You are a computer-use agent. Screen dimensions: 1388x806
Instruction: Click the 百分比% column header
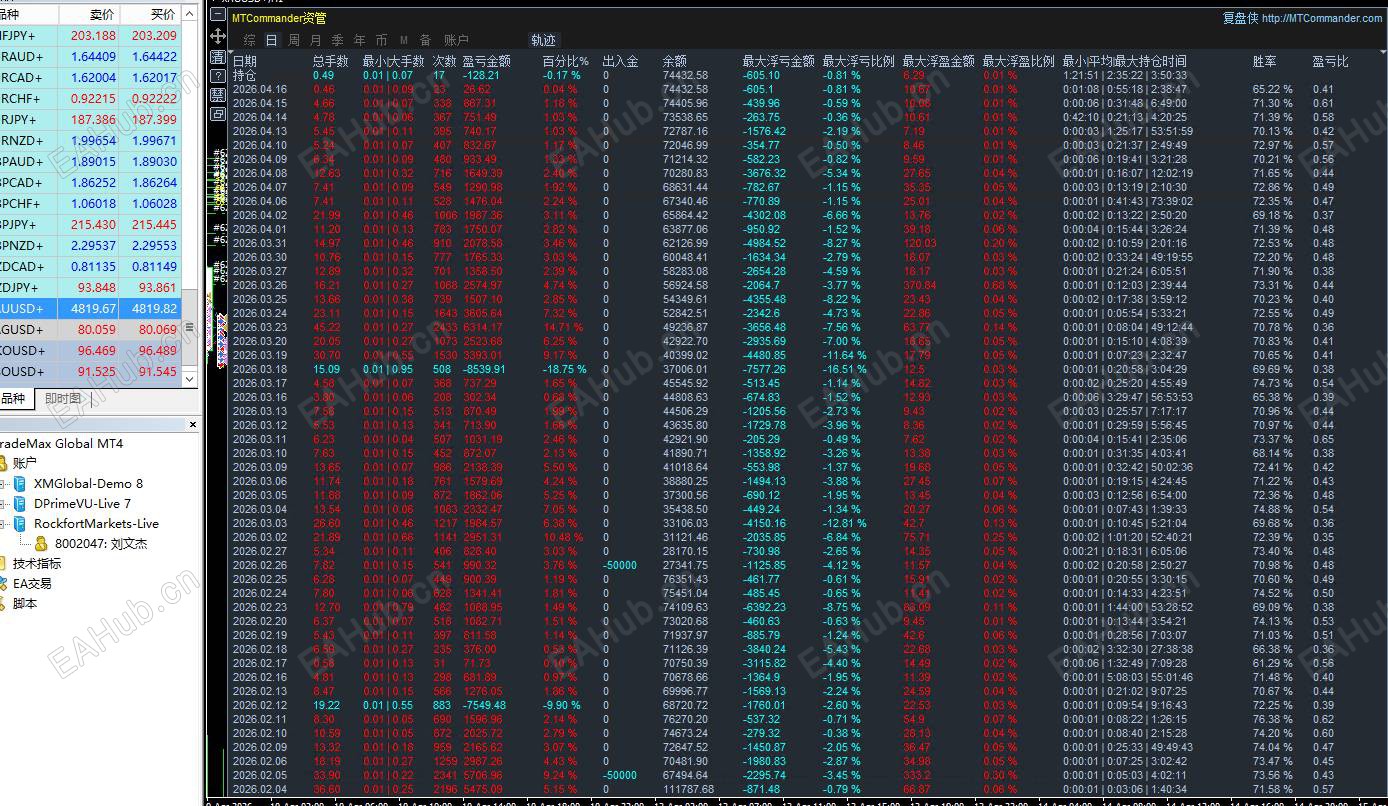tap(565, 61)
